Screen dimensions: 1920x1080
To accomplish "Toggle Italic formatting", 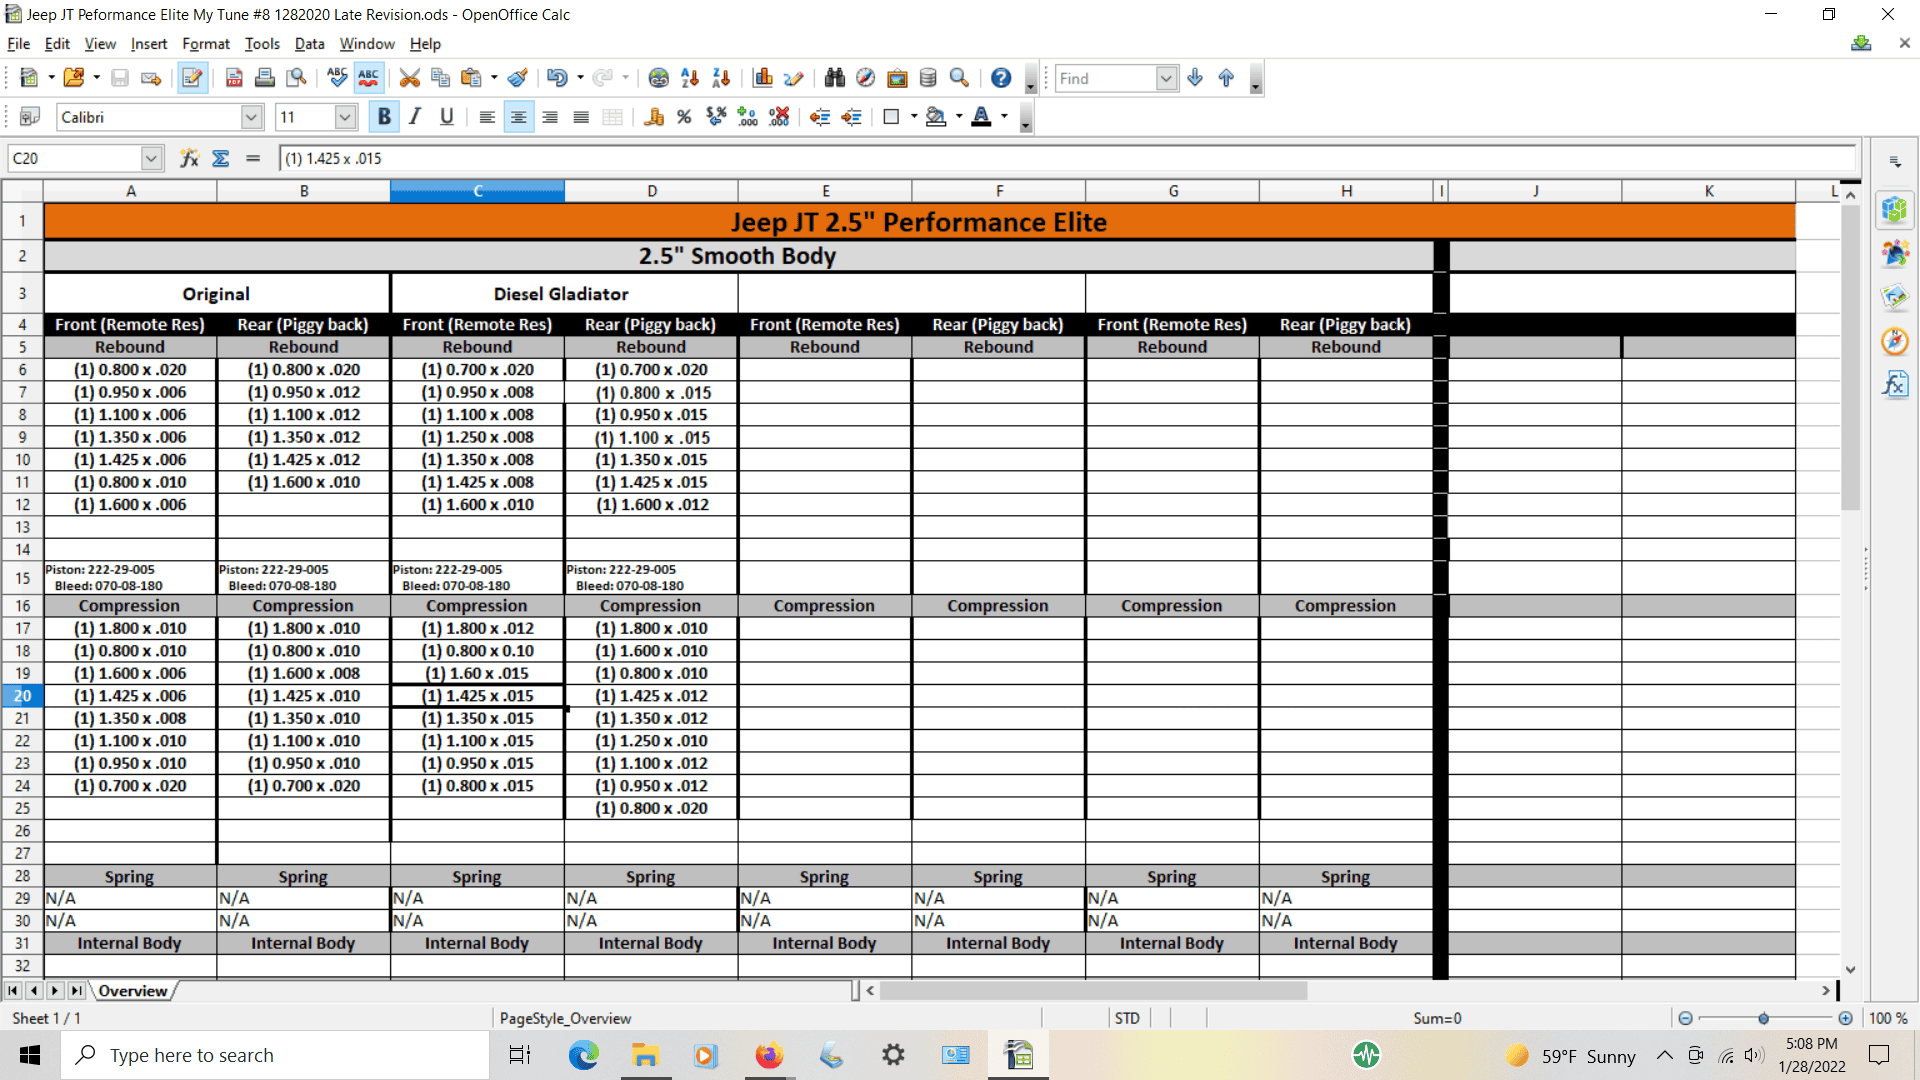I will [415, 117].
